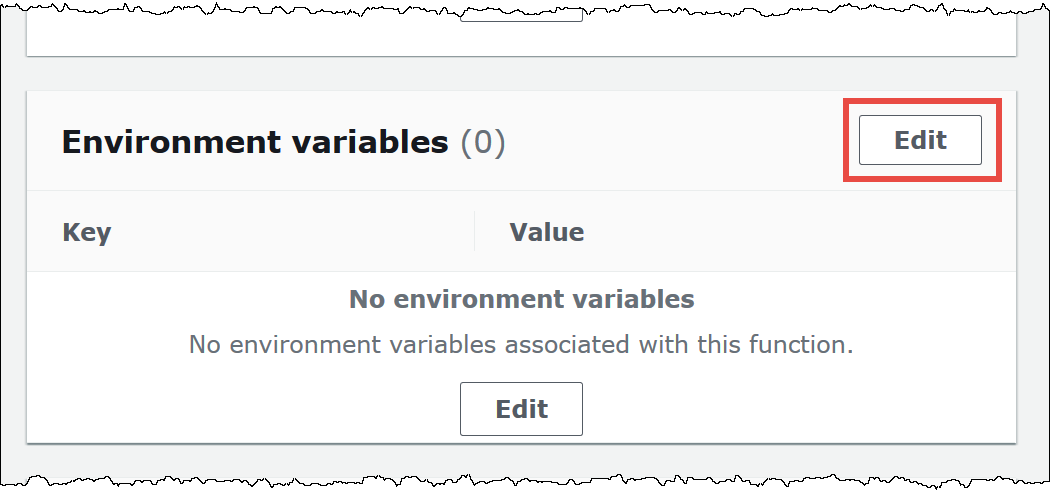Click the gray page background between the two panels

tap(521, 74)
